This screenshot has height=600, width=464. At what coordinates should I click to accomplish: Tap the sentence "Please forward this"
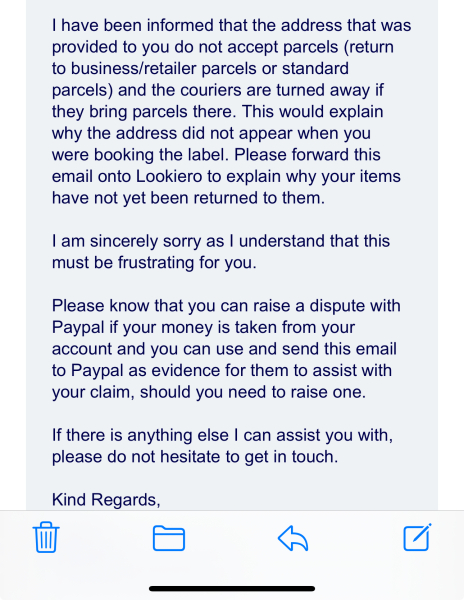[x=307, y=155]
